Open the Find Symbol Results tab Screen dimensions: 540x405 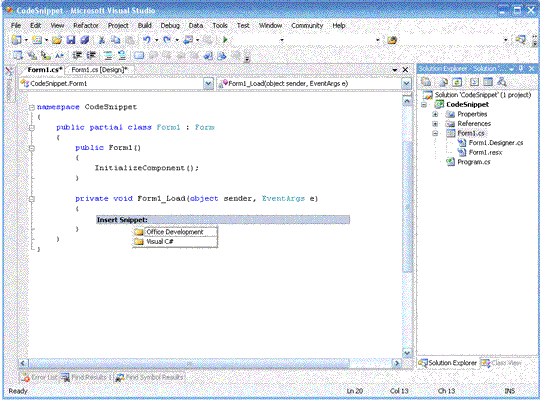(x=149, y=378)
